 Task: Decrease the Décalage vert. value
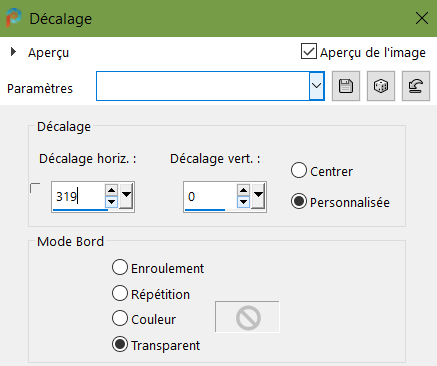tap(243, 202)
